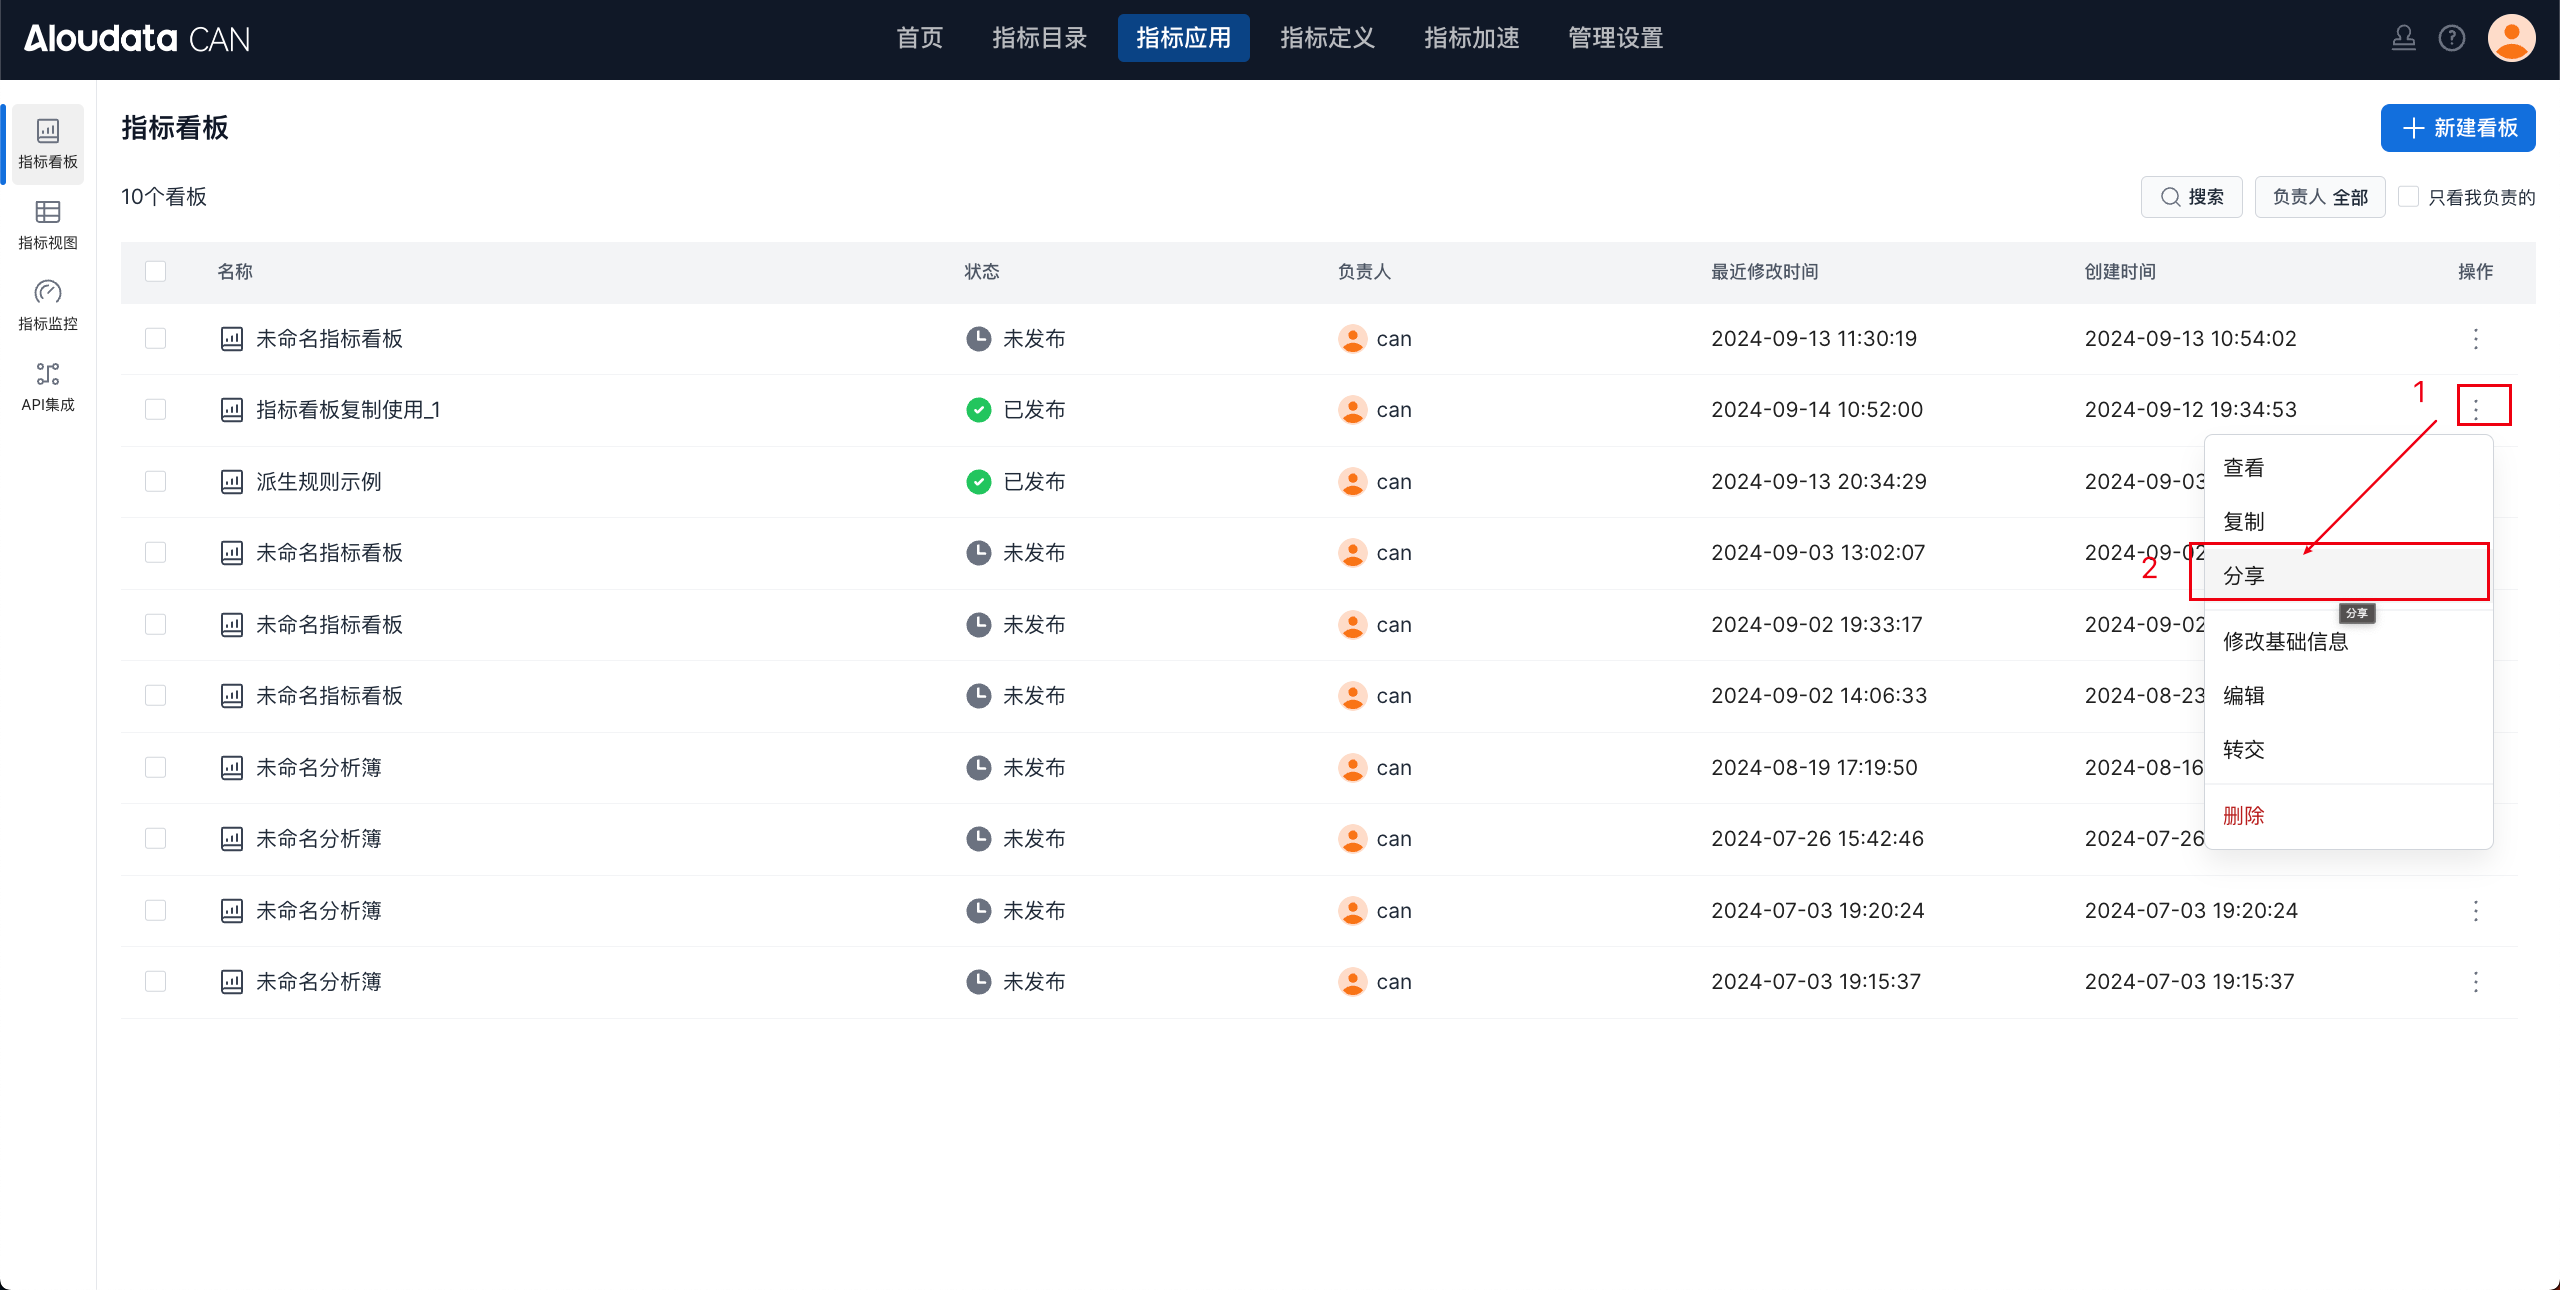Click the 新建看板 button
This screenshot has width=2560, height=1290.
(x=2457, y=128)
